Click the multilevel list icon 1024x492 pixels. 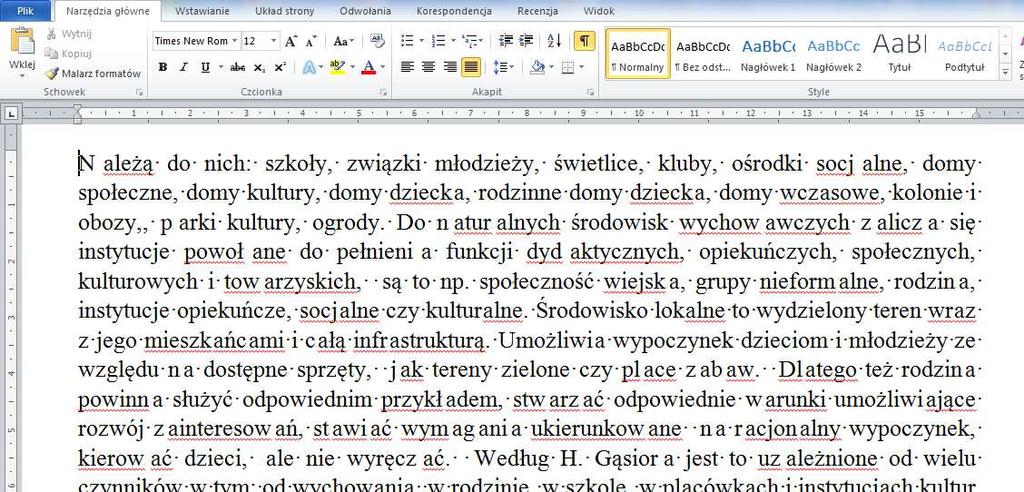[x=469, y=41]
